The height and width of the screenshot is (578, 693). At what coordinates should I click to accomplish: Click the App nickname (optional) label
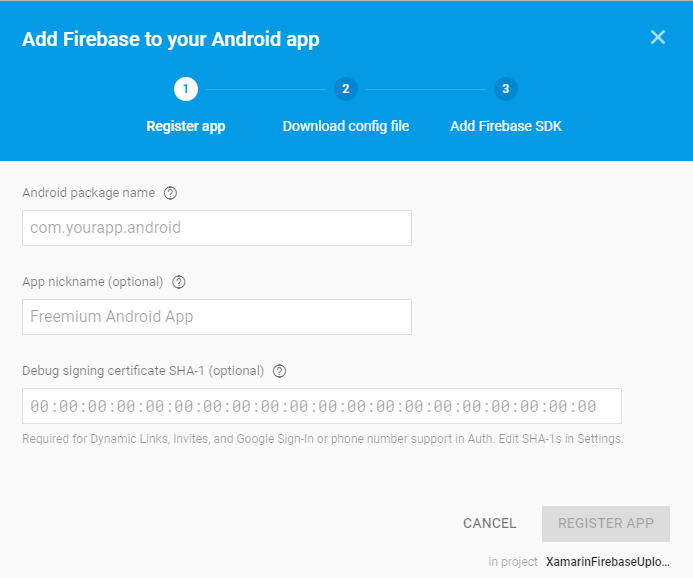point(93,282)
